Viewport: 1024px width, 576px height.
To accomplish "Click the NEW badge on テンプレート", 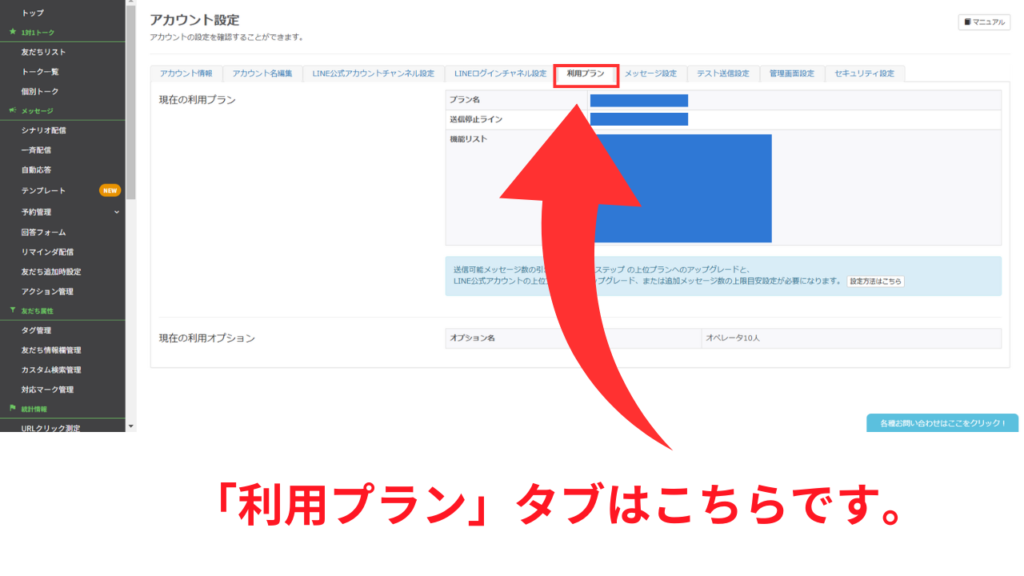I will [110, 190].
